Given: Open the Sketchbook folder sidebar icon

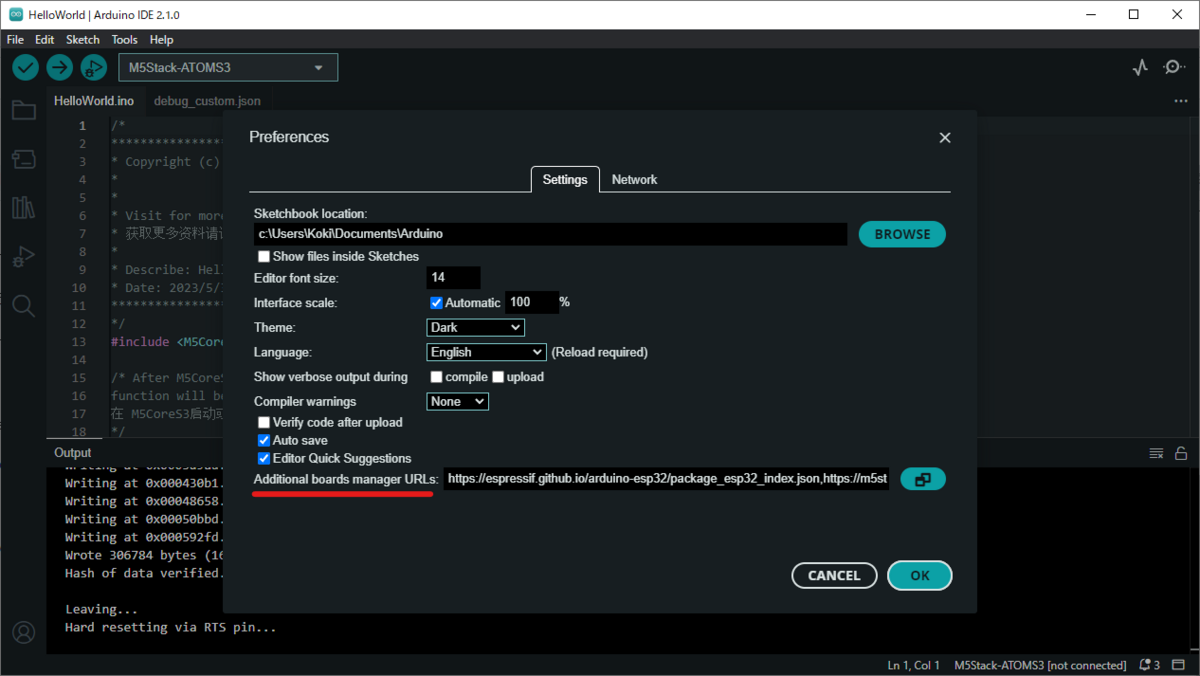Looking at the screenshot, I should point(23,110).
